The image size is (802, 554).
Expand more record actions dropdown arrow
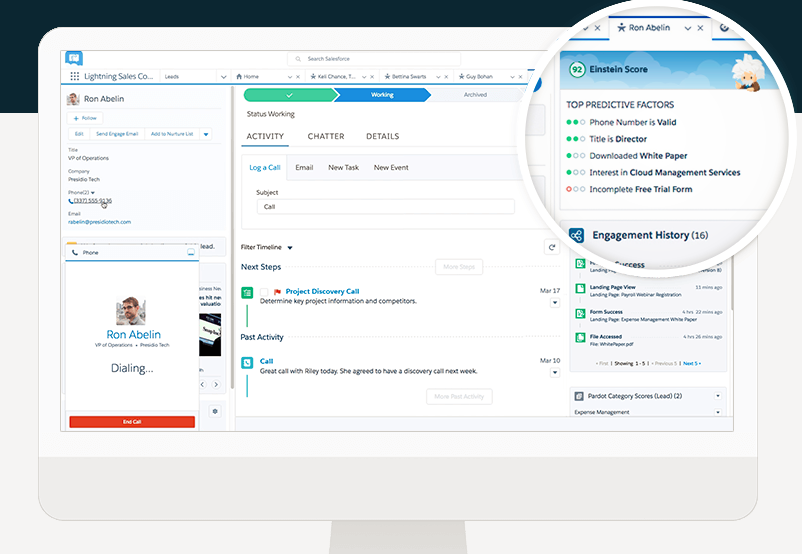(x=206, y=135)
